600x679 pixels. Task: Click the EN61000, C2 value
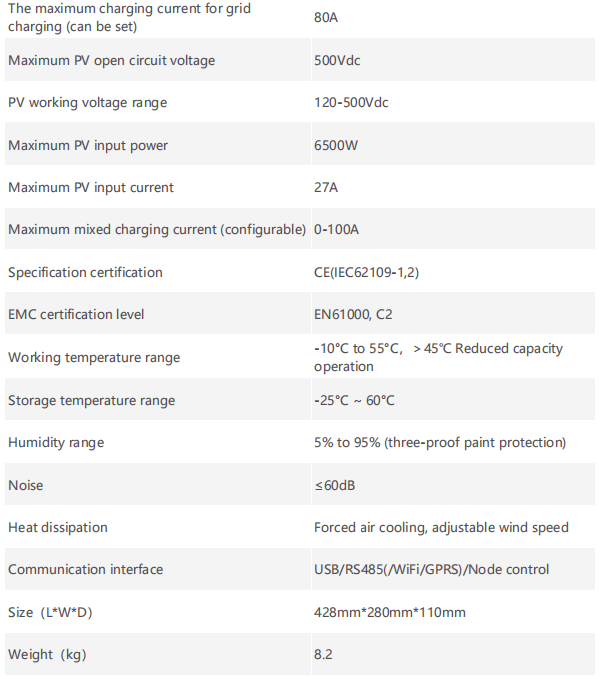click(x=353, y=315)
